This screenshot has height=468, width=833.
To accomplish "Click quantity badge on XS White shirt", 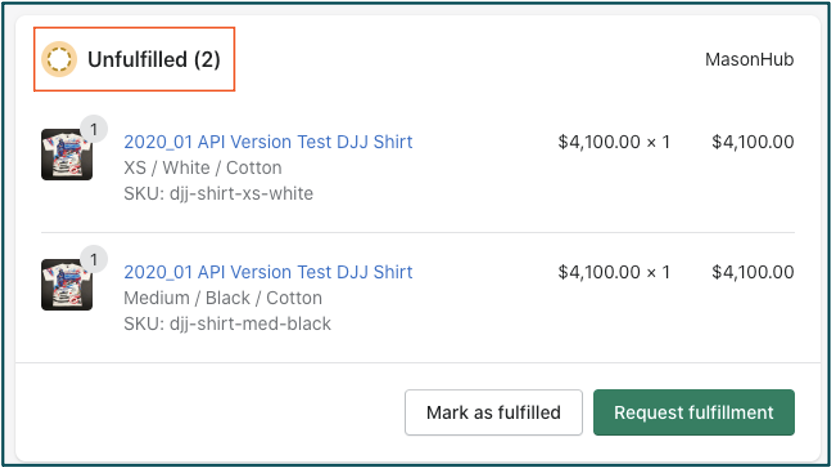I will (94, 129).
